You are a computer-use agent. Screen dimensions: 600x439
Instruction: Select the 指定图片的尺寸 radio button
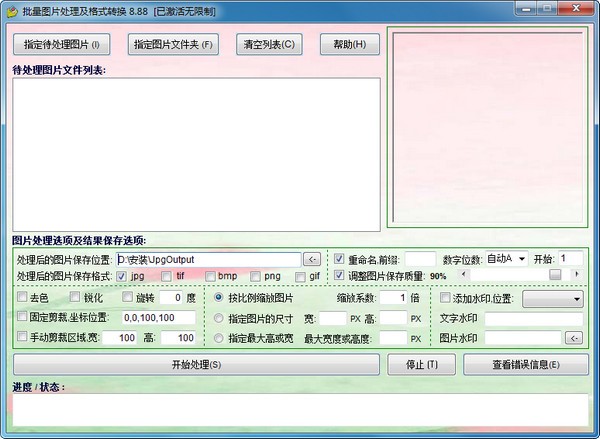(x=218, y=318)
